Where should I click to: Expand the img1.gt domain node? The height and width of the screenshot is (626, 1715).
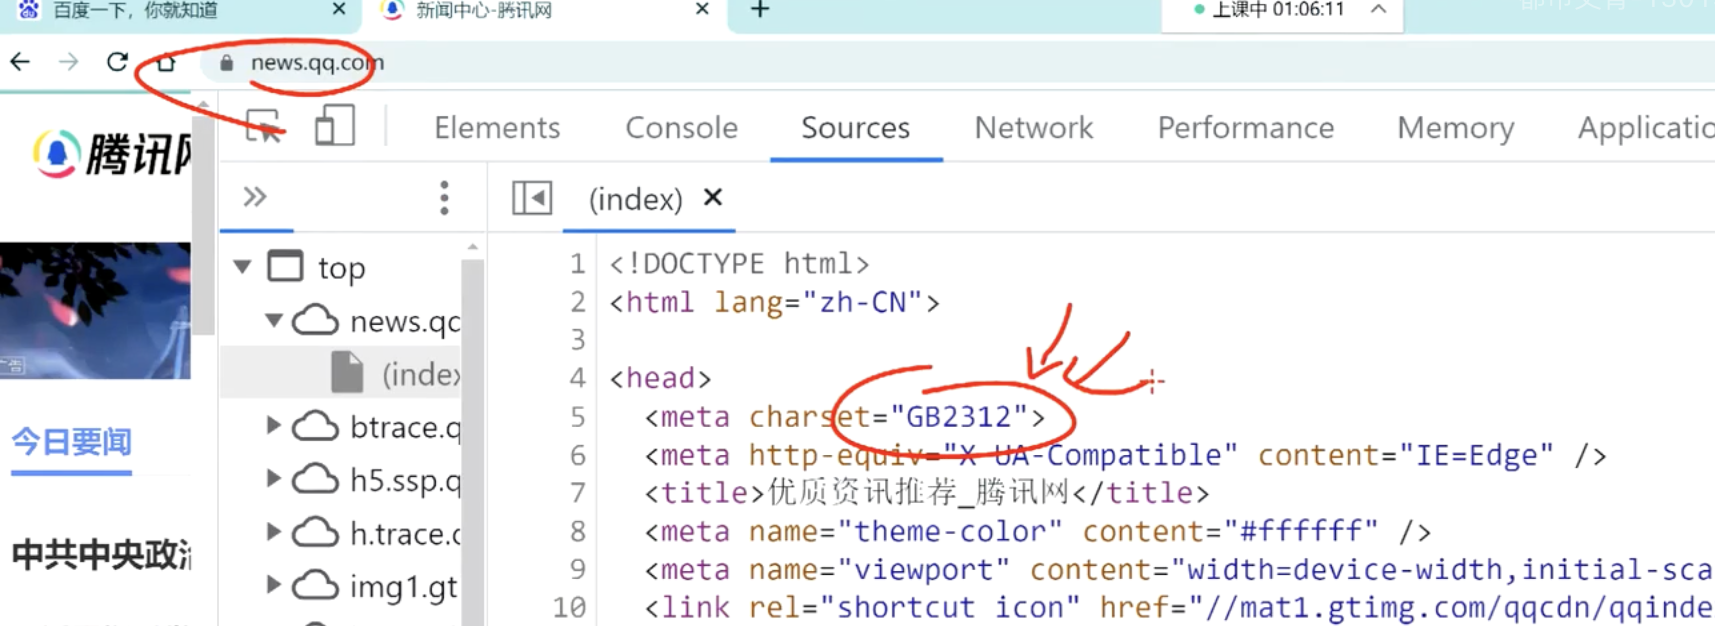(x=273, y=584)
